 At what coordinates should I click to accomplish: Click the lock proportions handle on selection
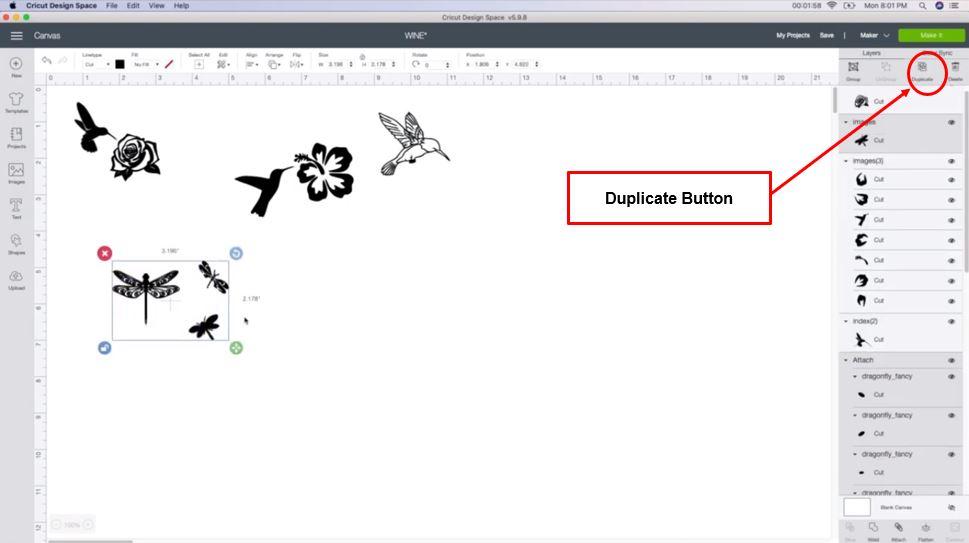[x=104, y=348]
